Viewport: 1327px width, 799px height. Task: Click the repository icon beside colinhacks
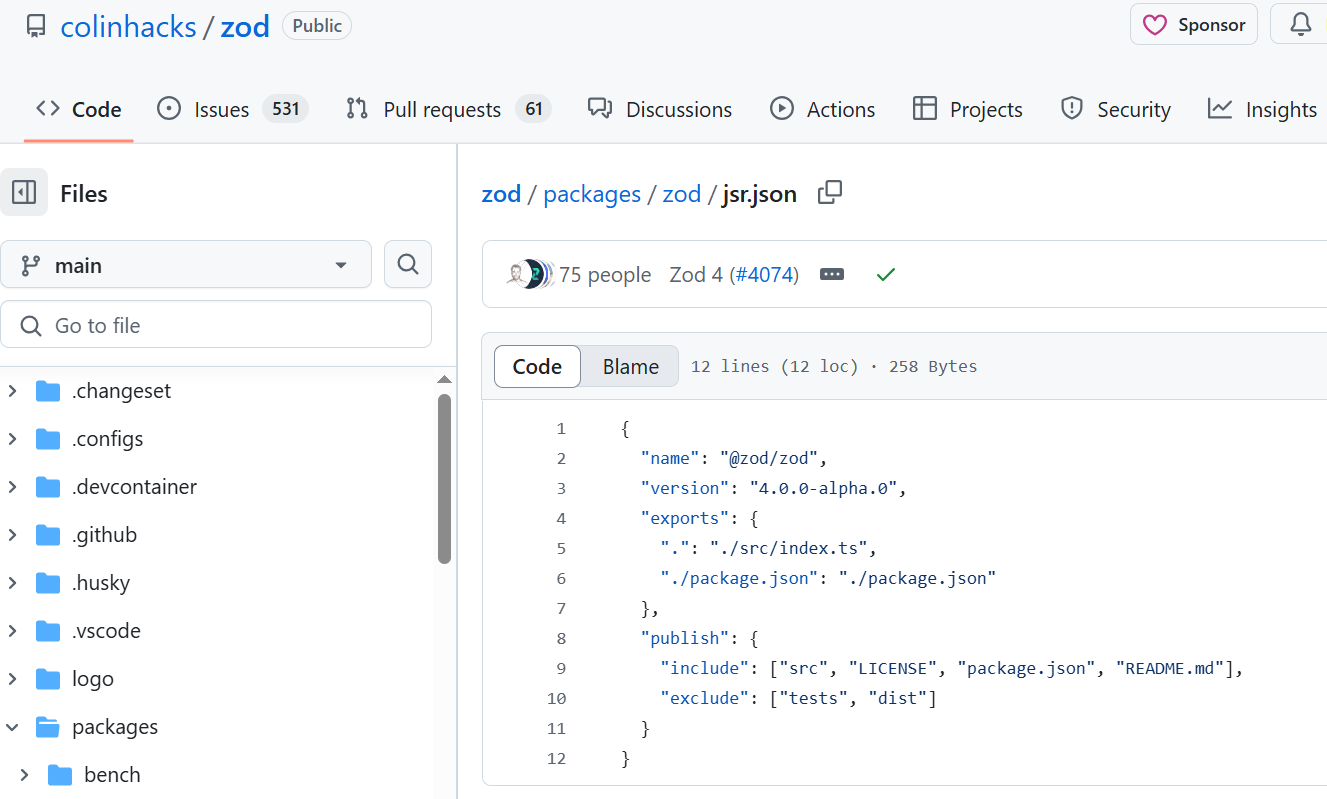[36, 27]
